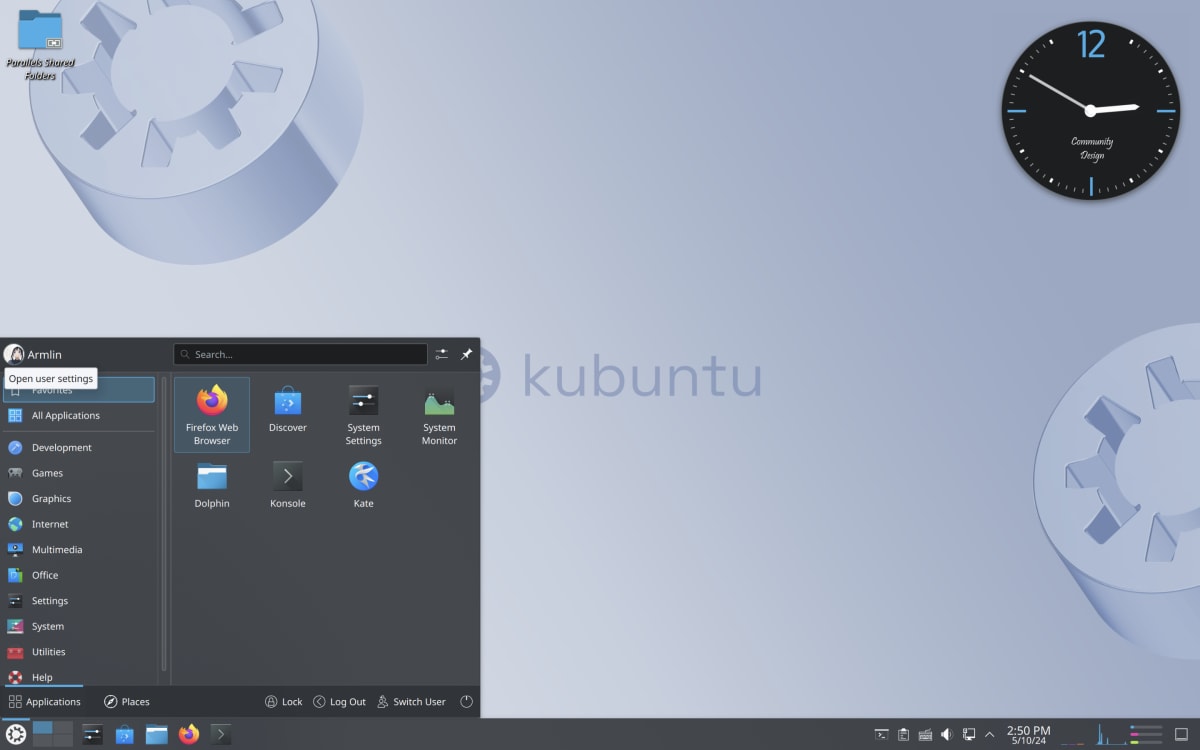The image size is (1200, 750).
Task: Open the Help category
Action: point(79,676)
